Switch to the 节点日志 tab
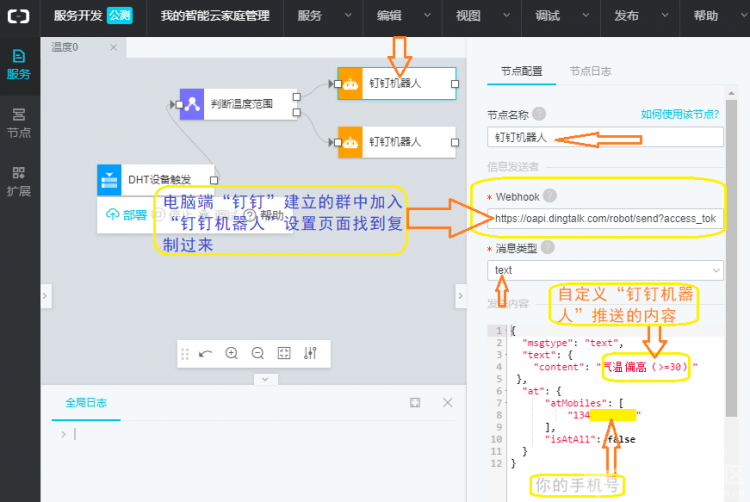The image size is (750, 502). pos(590,71)
